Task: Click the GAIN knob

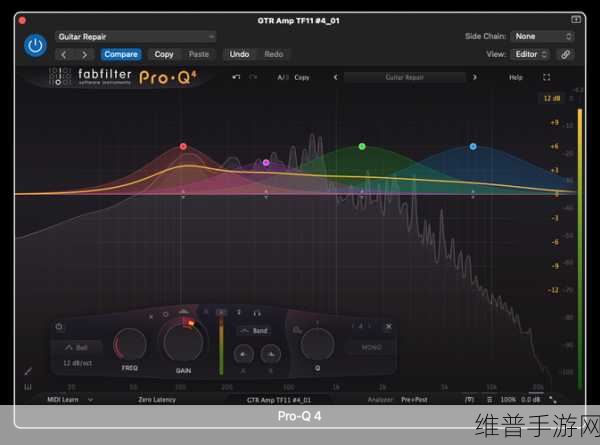Action: [183, 343]
